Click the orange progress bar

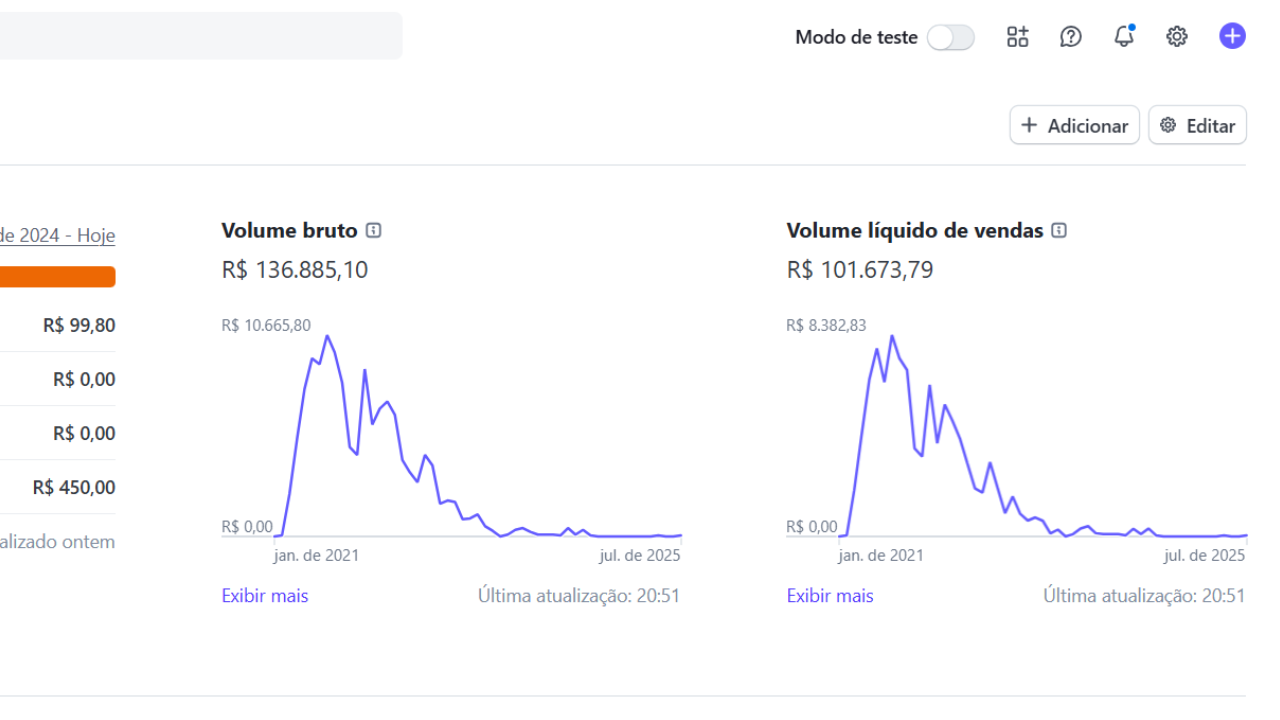(x=57, y=277)
